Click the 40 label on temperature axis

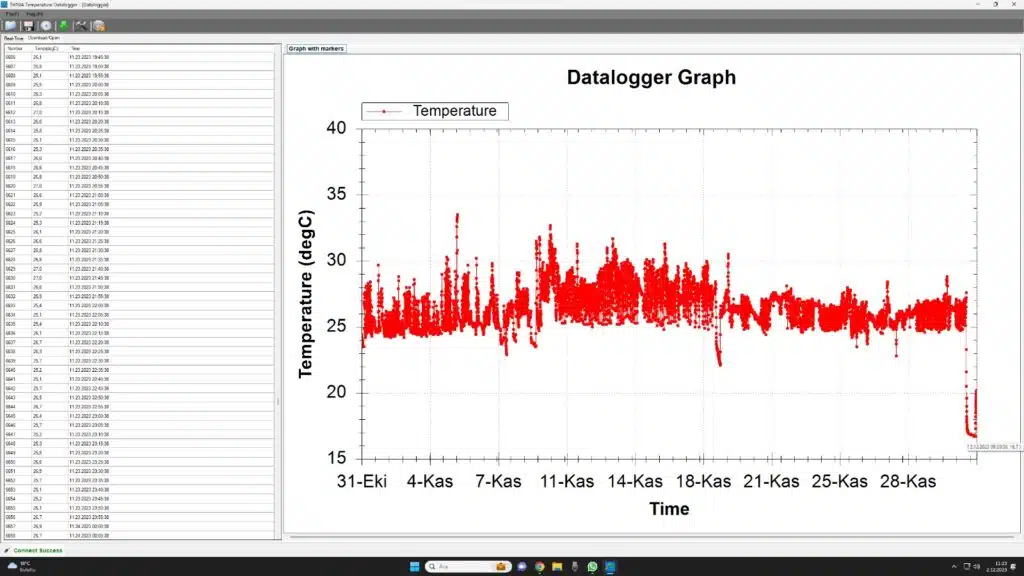[x=336, y=128]
